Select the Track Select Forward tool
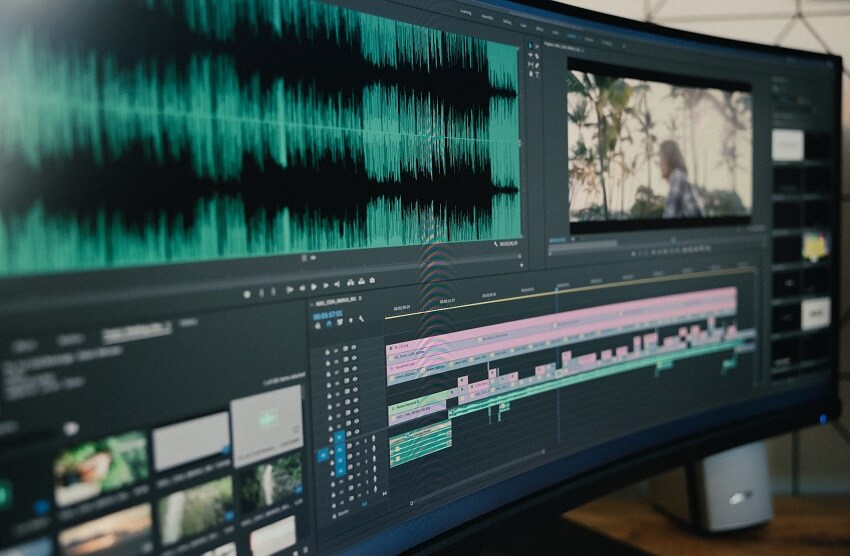 [537, 47]
